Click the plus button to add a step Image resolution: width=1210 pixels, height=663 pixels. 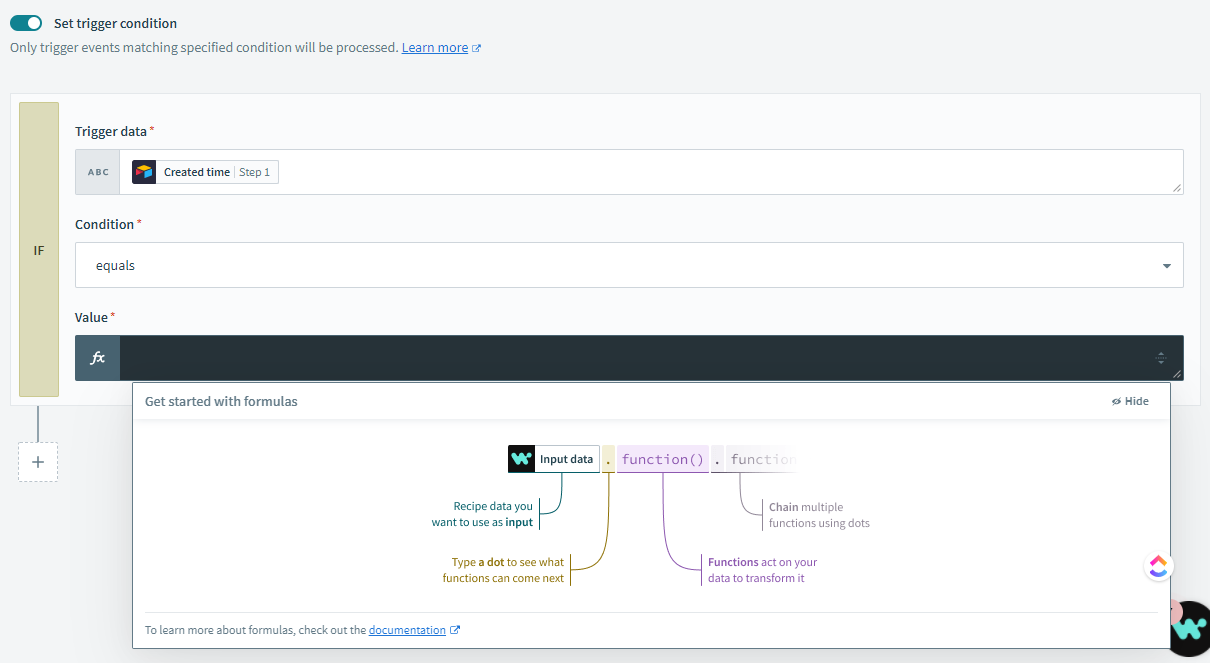(37, 462)
